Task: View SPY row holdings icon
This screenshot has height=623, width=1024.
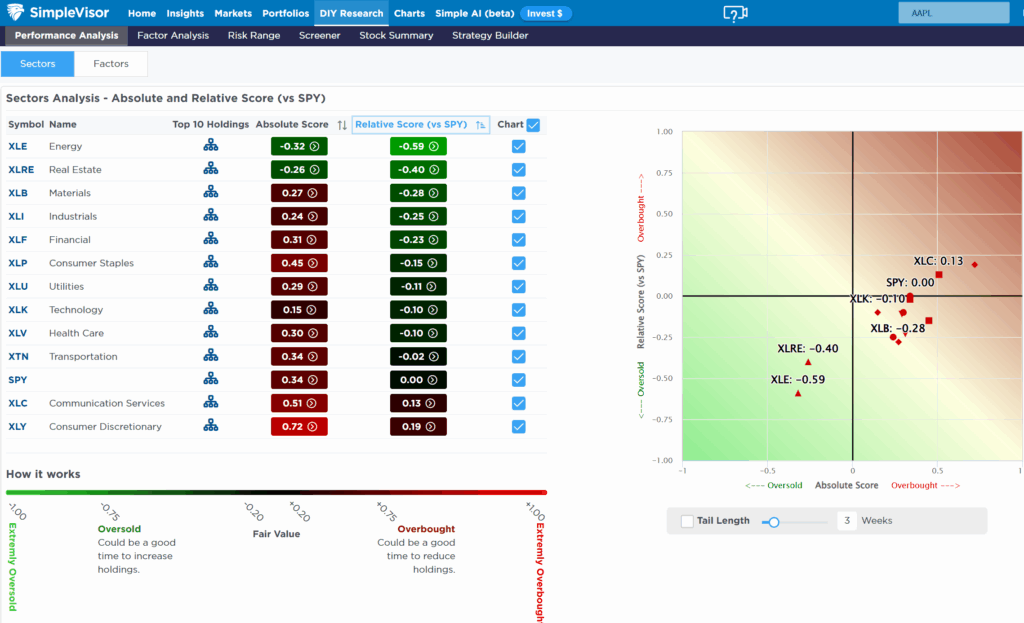Action: coord(210,379)
